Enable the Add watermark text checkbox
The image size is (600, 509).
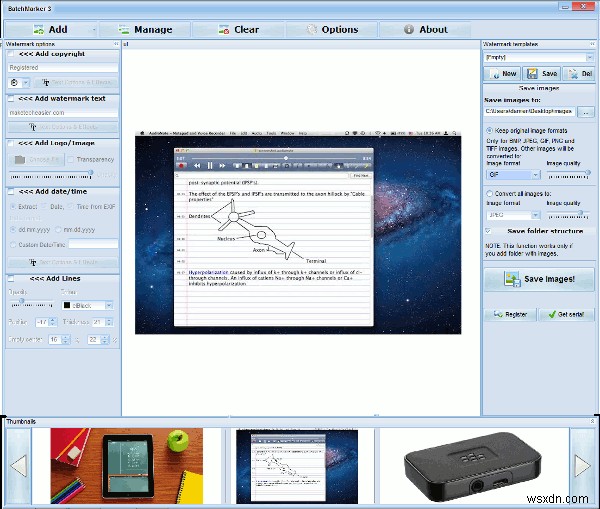coord(11,99)
